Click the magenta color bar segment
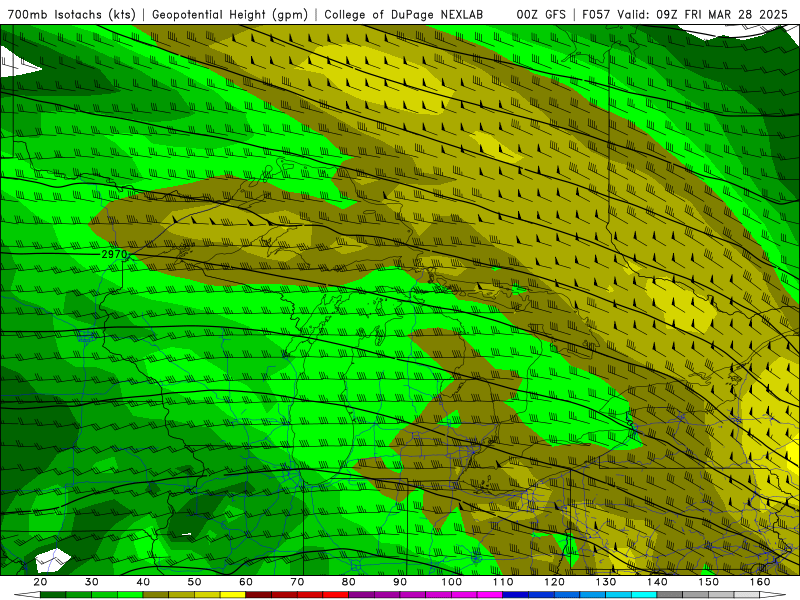Screen dimensions: 800x600 [x=490, y=595]
